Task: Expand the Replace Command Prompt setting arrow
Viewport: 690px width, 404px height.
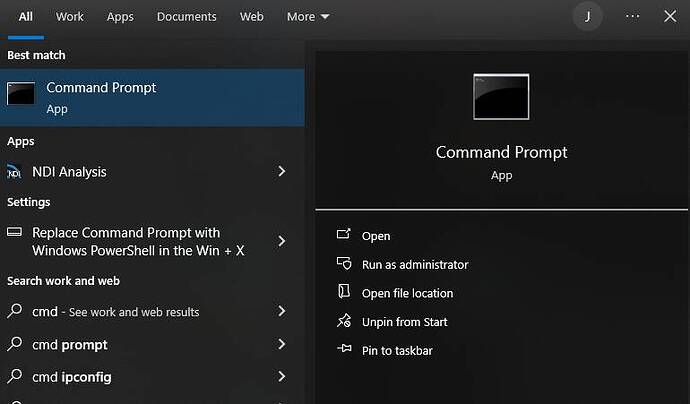Action: pos(282,241)
